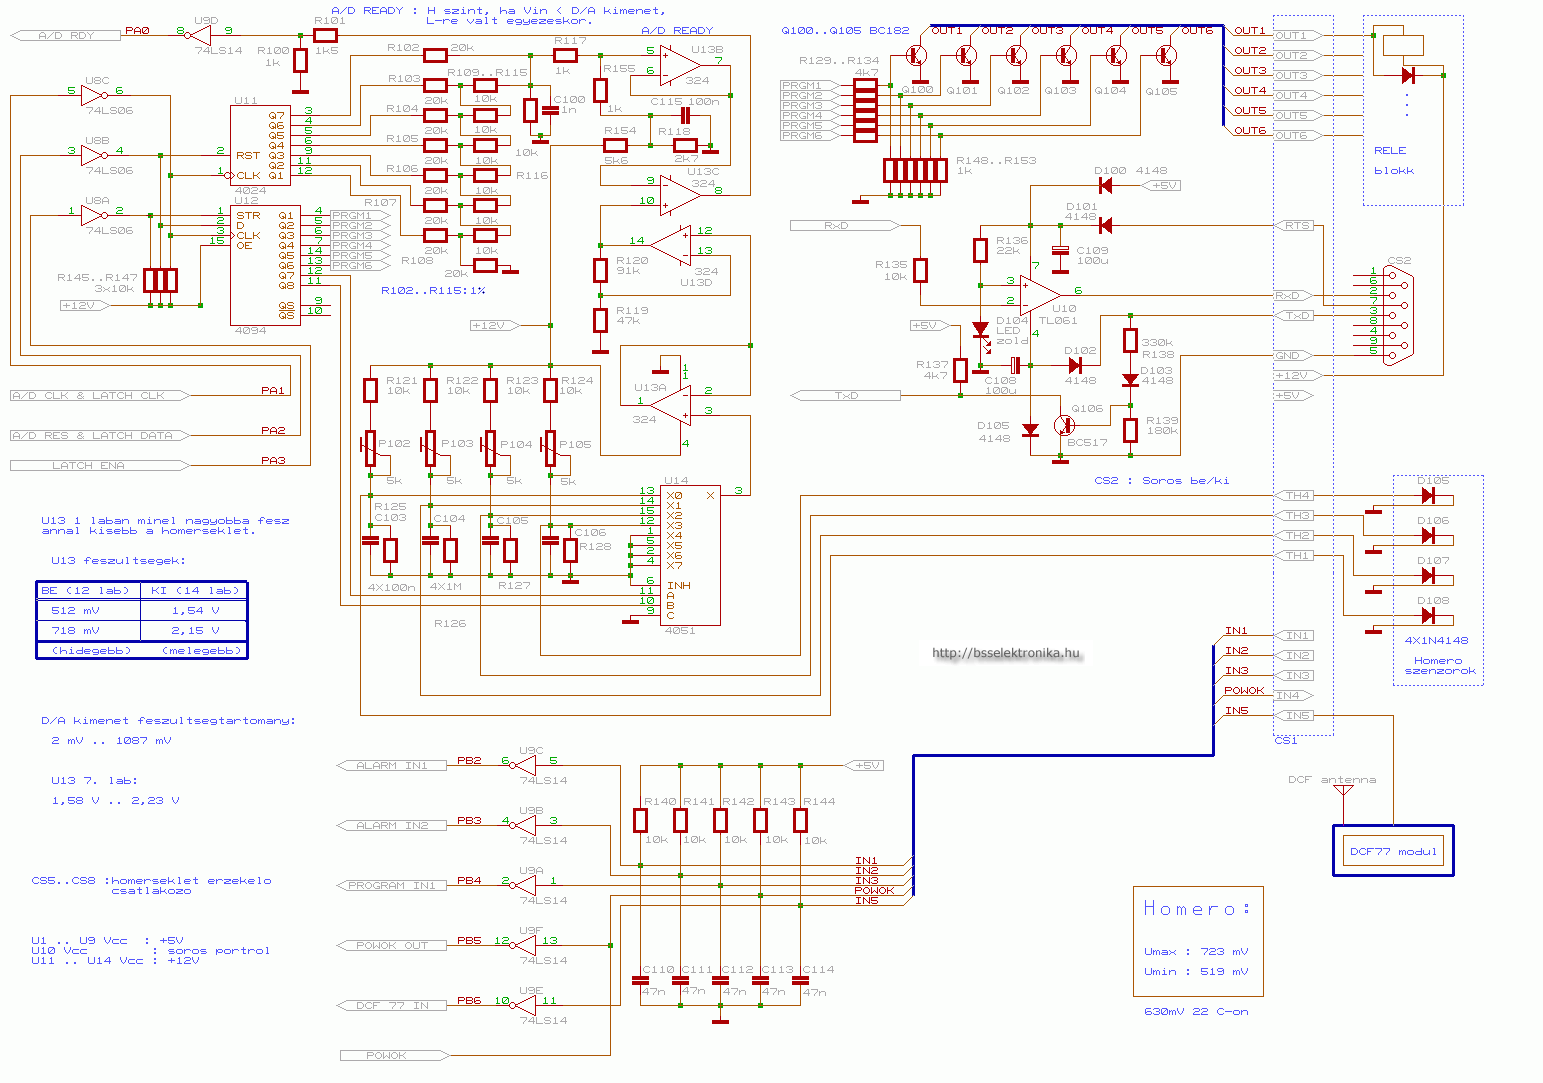The width and height of the screenshot is (1543, 1083).
Task: Click the DCF antenna symbol
Action: [1343, 790]
